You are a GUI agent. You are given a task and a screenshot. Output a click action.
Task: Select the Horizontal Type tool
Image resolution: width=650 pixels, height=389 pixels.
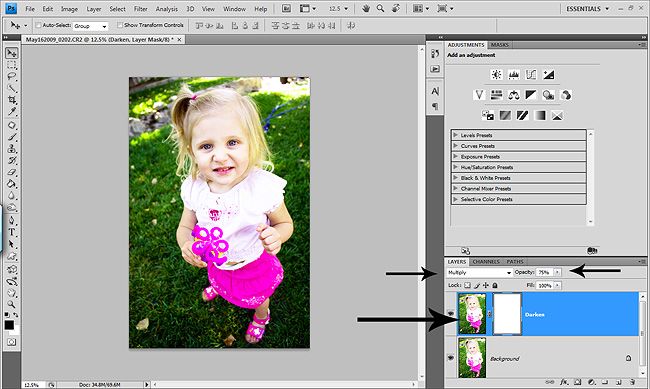(x=12, y=232)
